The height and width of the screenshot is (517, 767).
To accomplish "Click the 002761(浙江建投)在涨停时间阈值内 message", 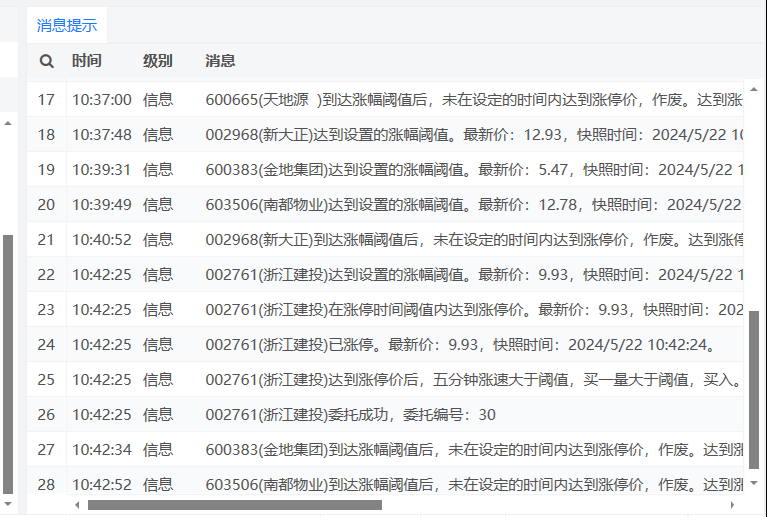I will [x=474, y=310].
